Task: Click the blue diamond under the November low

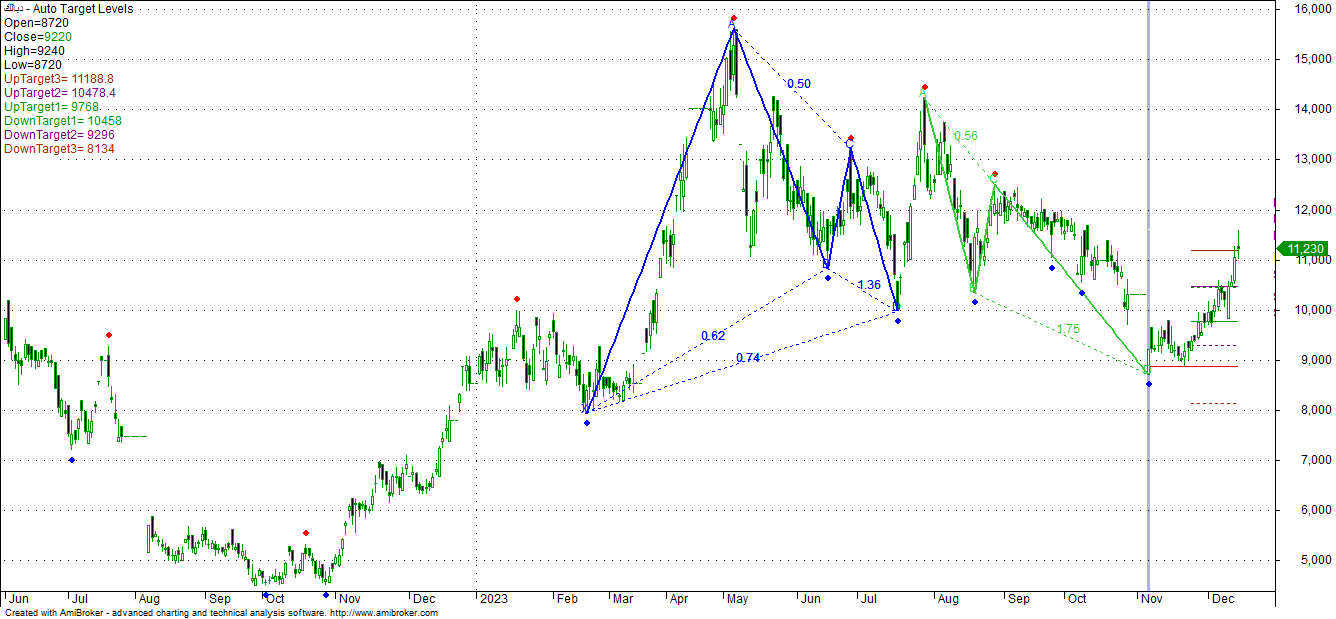Action: 1149,384
